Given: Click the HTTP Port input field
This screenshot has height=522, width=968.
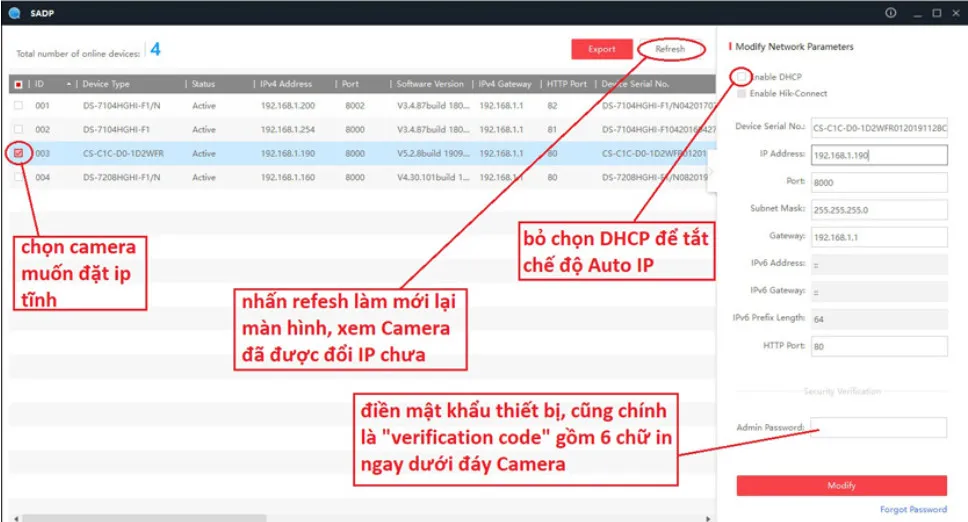Looking at the screenshot, I should pyautogui.click(x=879, y=346).
